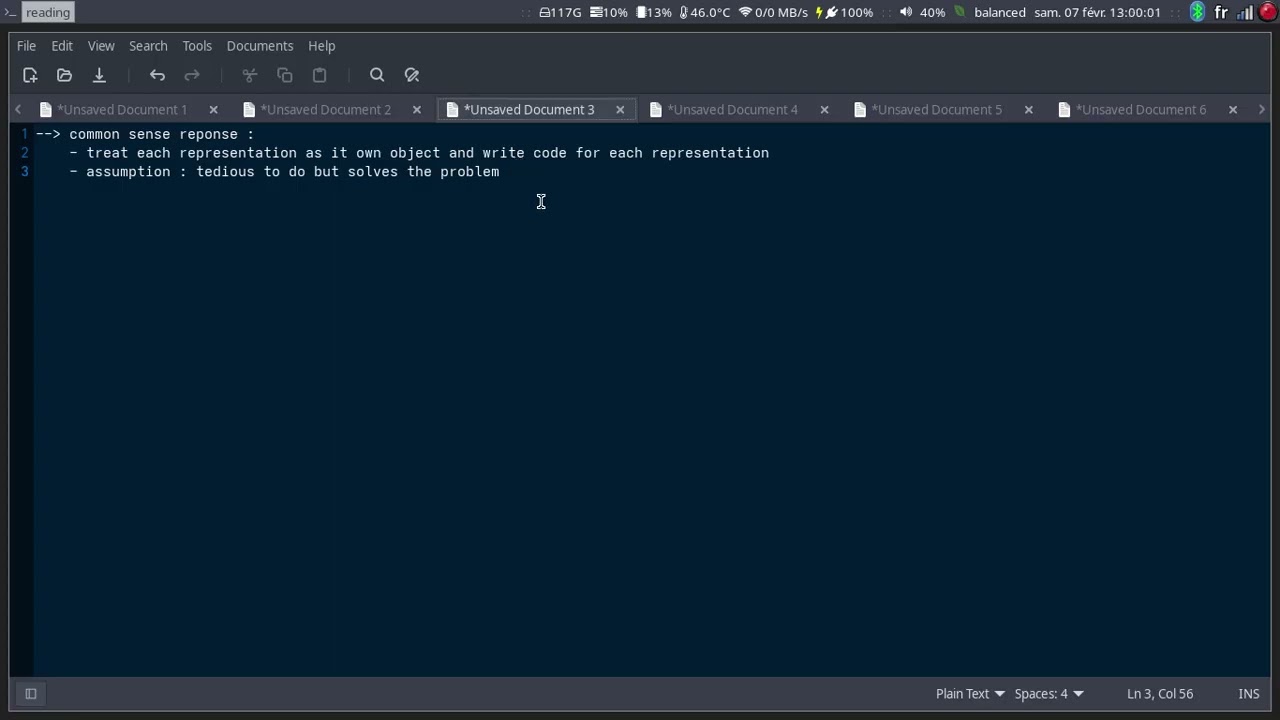The height and width of the screenshot is (720, 1280).
Task: Open the Edit menu
Action: coord(62,46)
